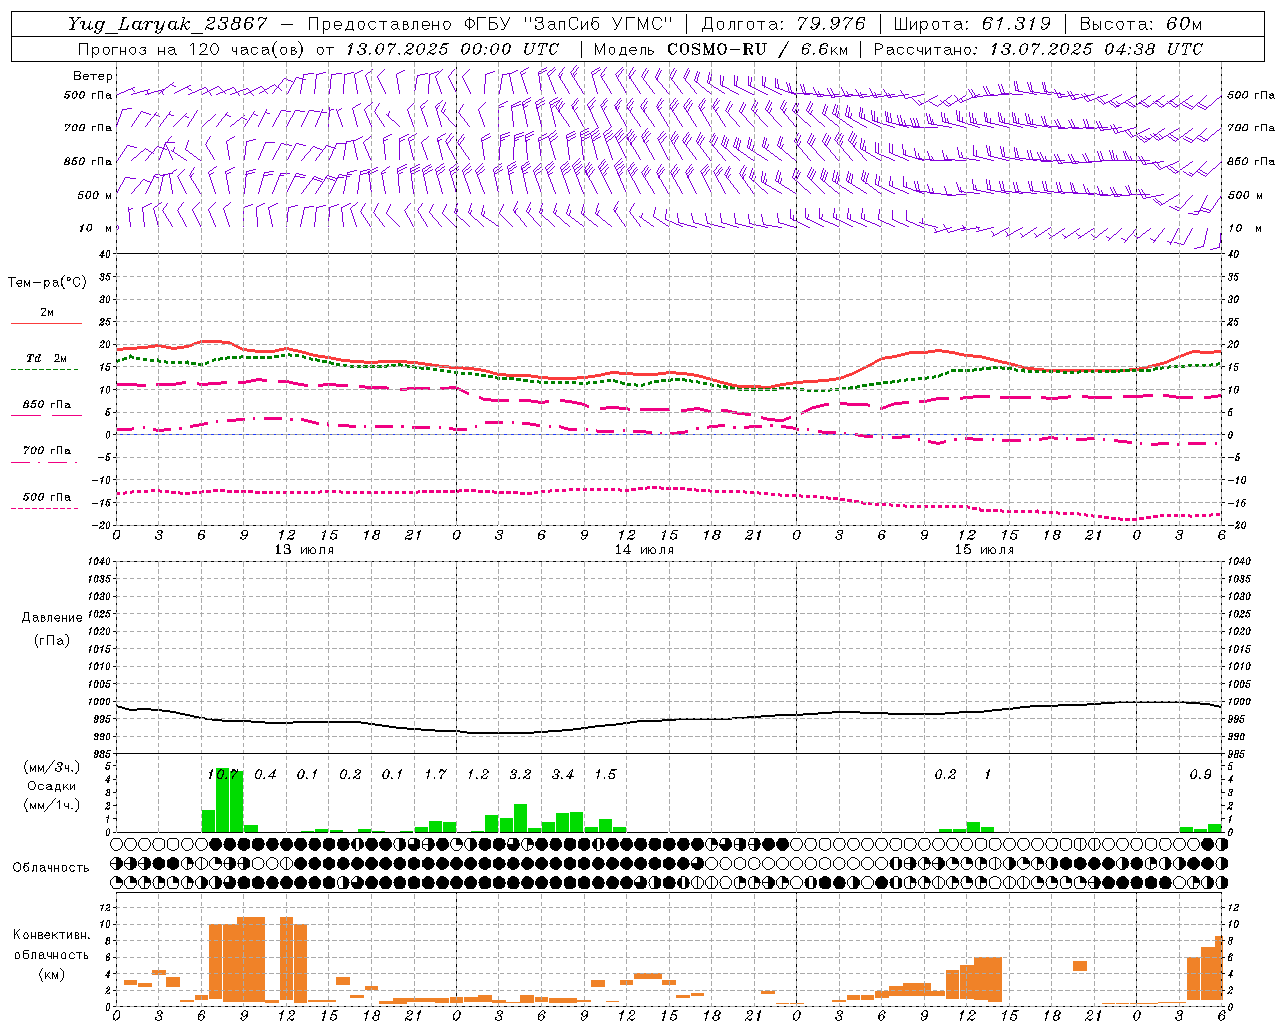Click the 3.4 precipitation total
The height and width of the screenshot is (1024, 1280).
pos(563,775)
